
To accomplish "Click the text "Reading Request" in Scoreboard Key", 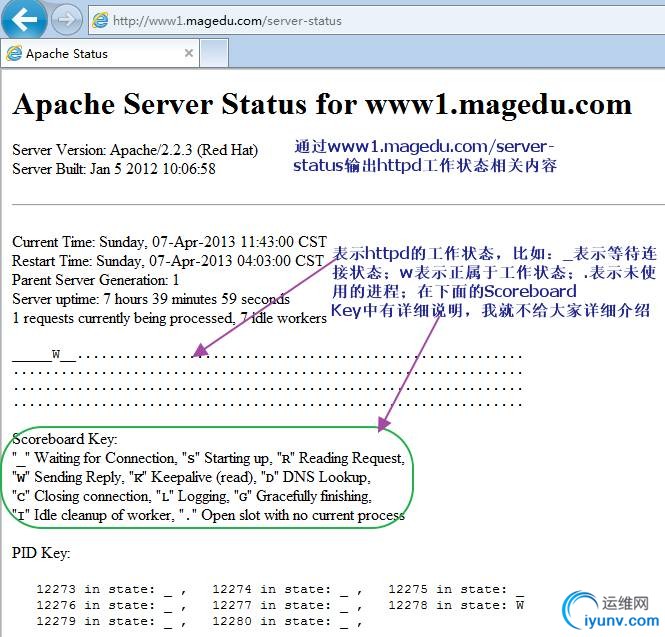I will coord(351,458).
